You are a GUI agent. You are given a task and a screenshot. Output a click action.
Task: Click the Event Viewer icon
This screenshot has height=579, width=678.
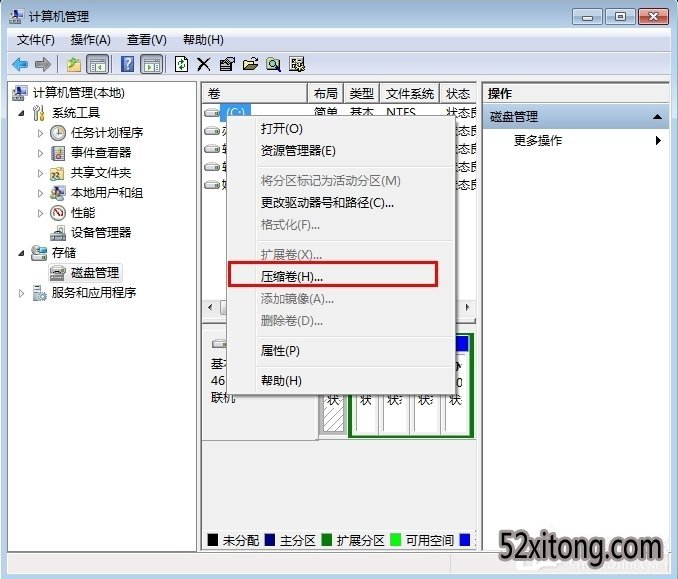tap(58, 153)
